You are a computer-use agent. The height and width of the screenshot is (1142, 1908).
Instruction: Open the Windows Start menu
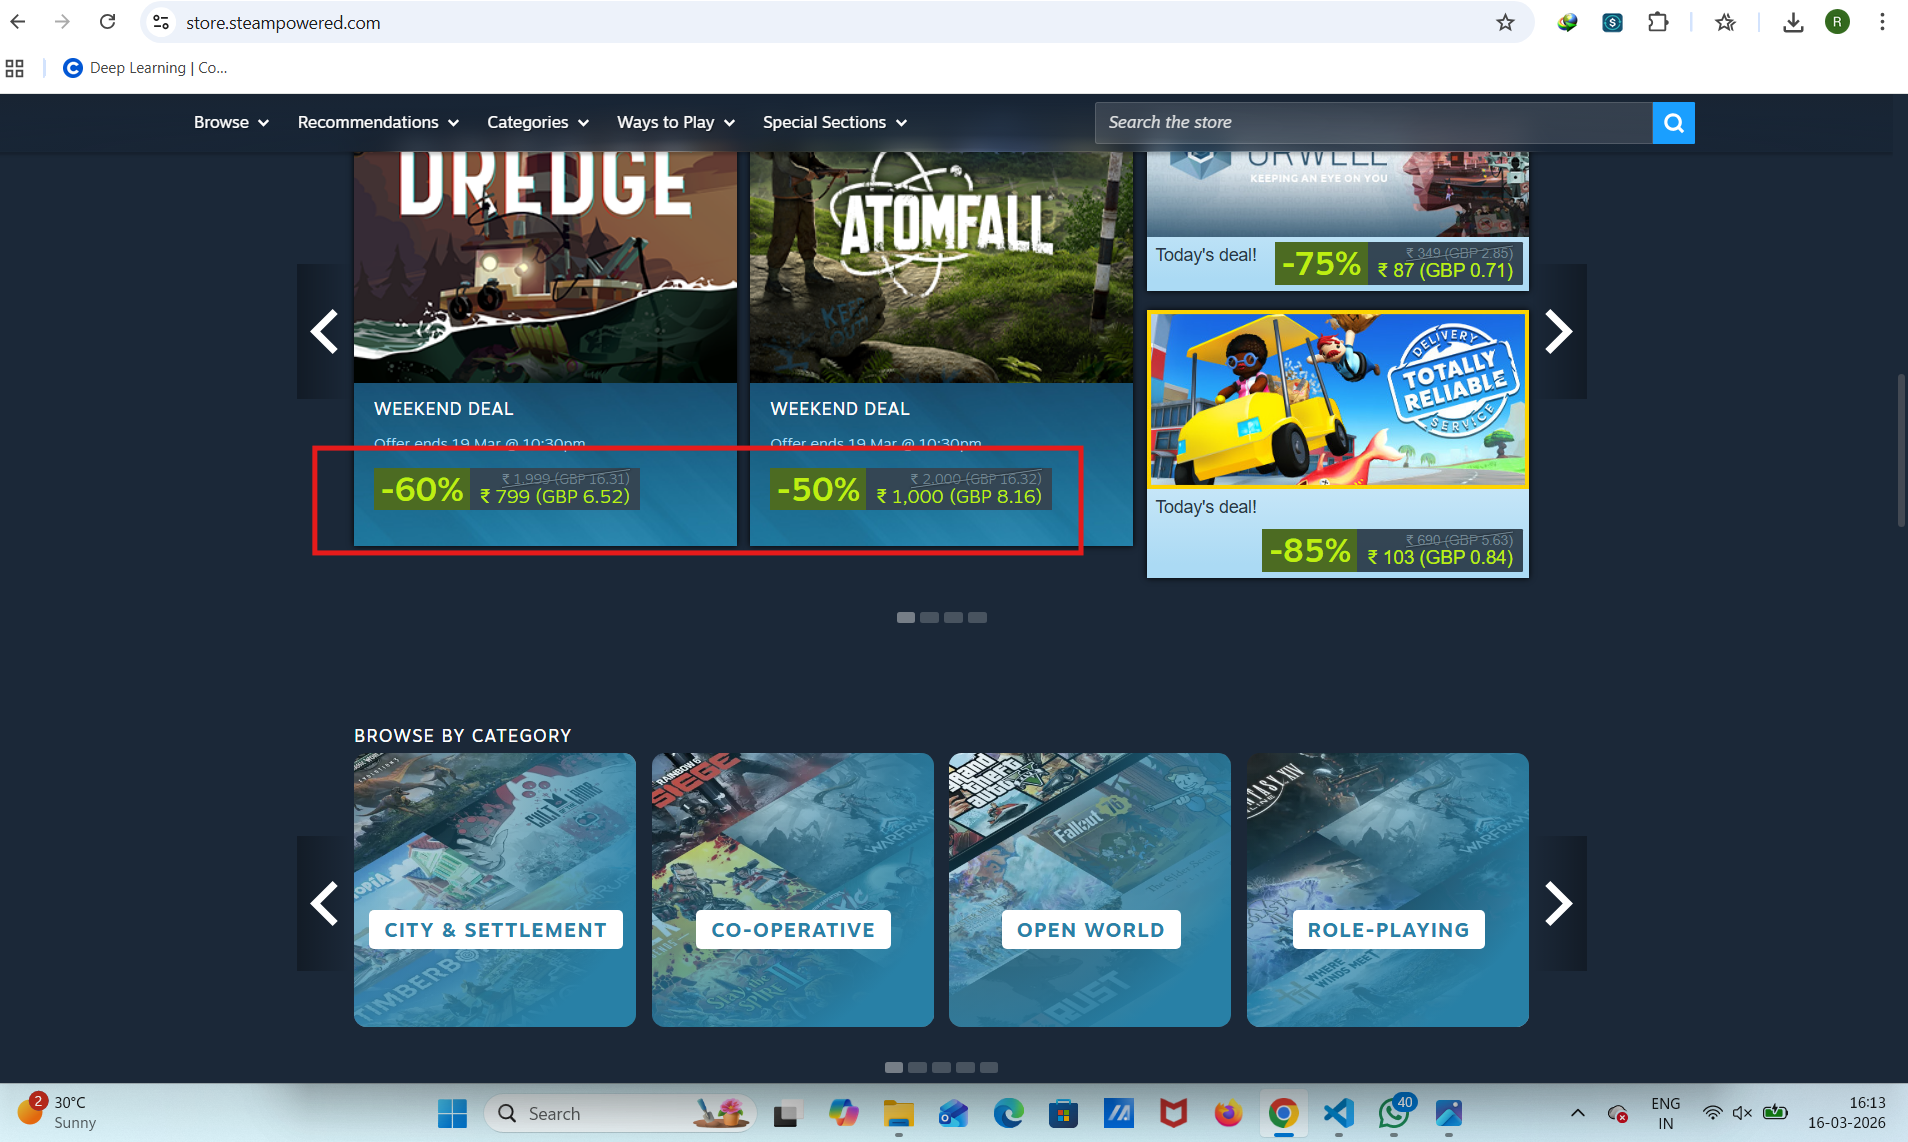452,1113
